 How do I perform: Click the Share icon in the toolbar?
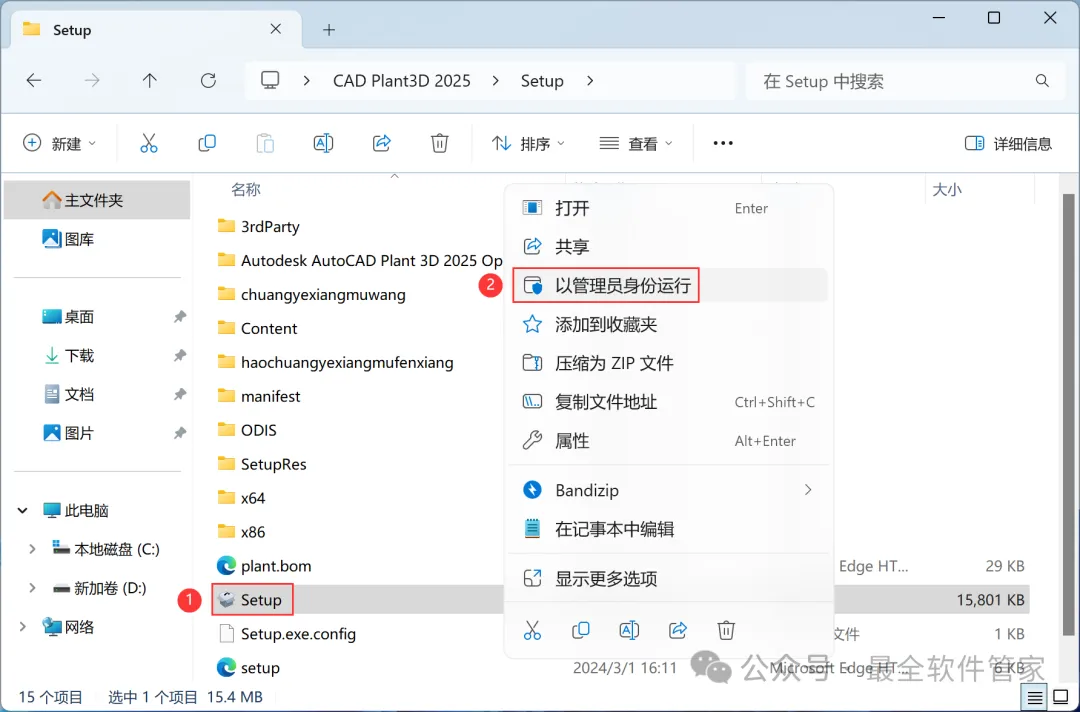click(382, 143)
